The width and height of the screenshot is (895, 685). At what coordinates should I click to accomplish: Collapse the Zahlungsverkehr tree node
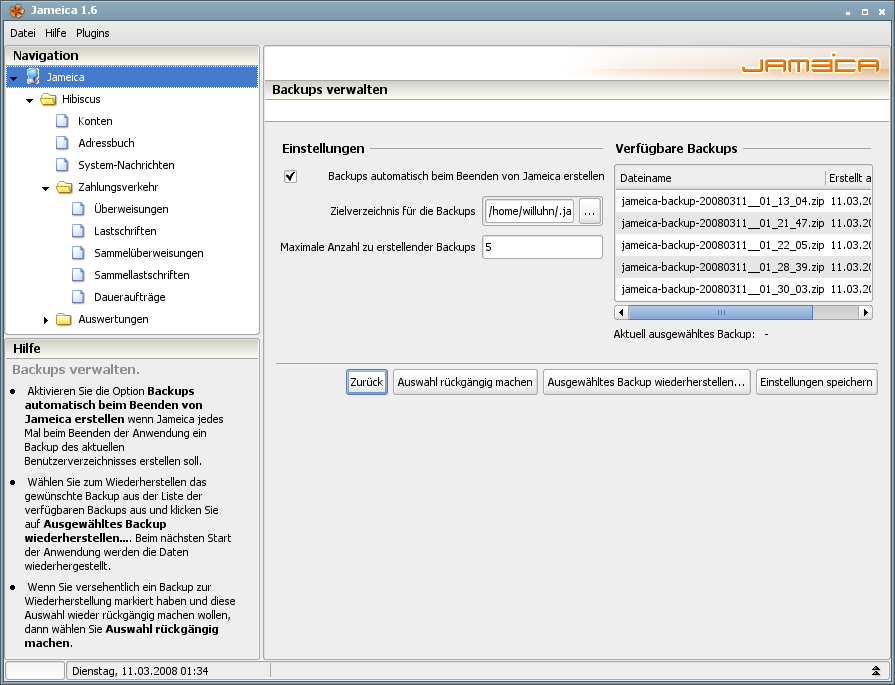coord(46,188)
